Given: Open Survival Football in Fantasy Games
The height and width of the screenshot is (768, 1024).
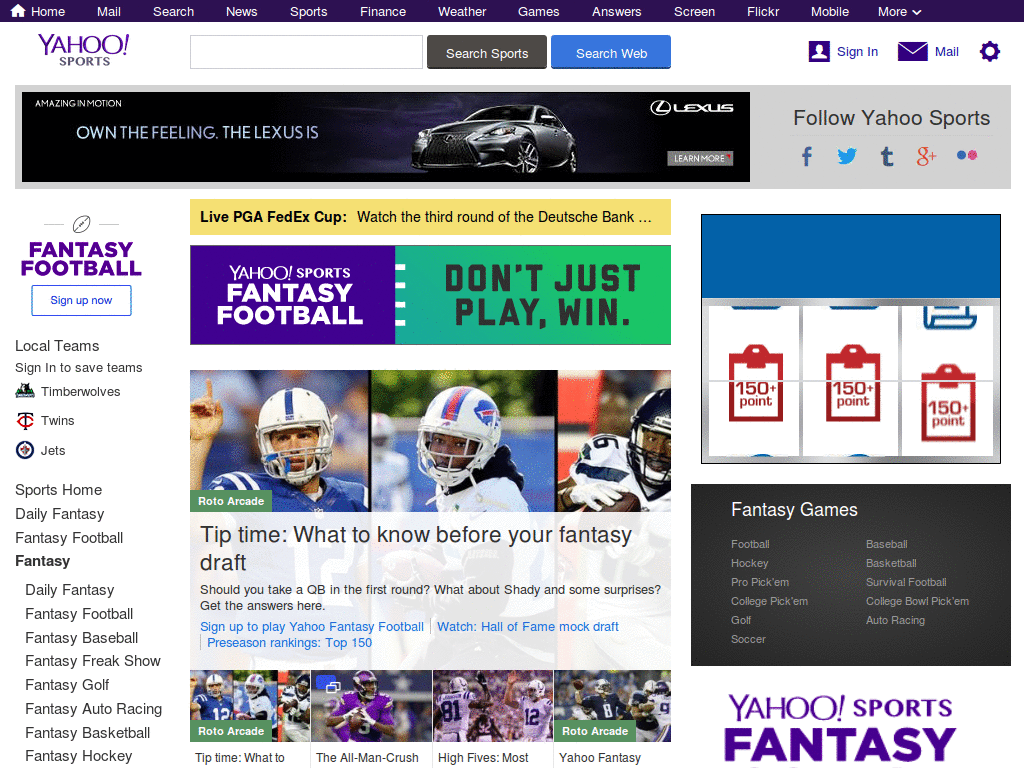Looking at the screenshot, I should coord(906,582).
